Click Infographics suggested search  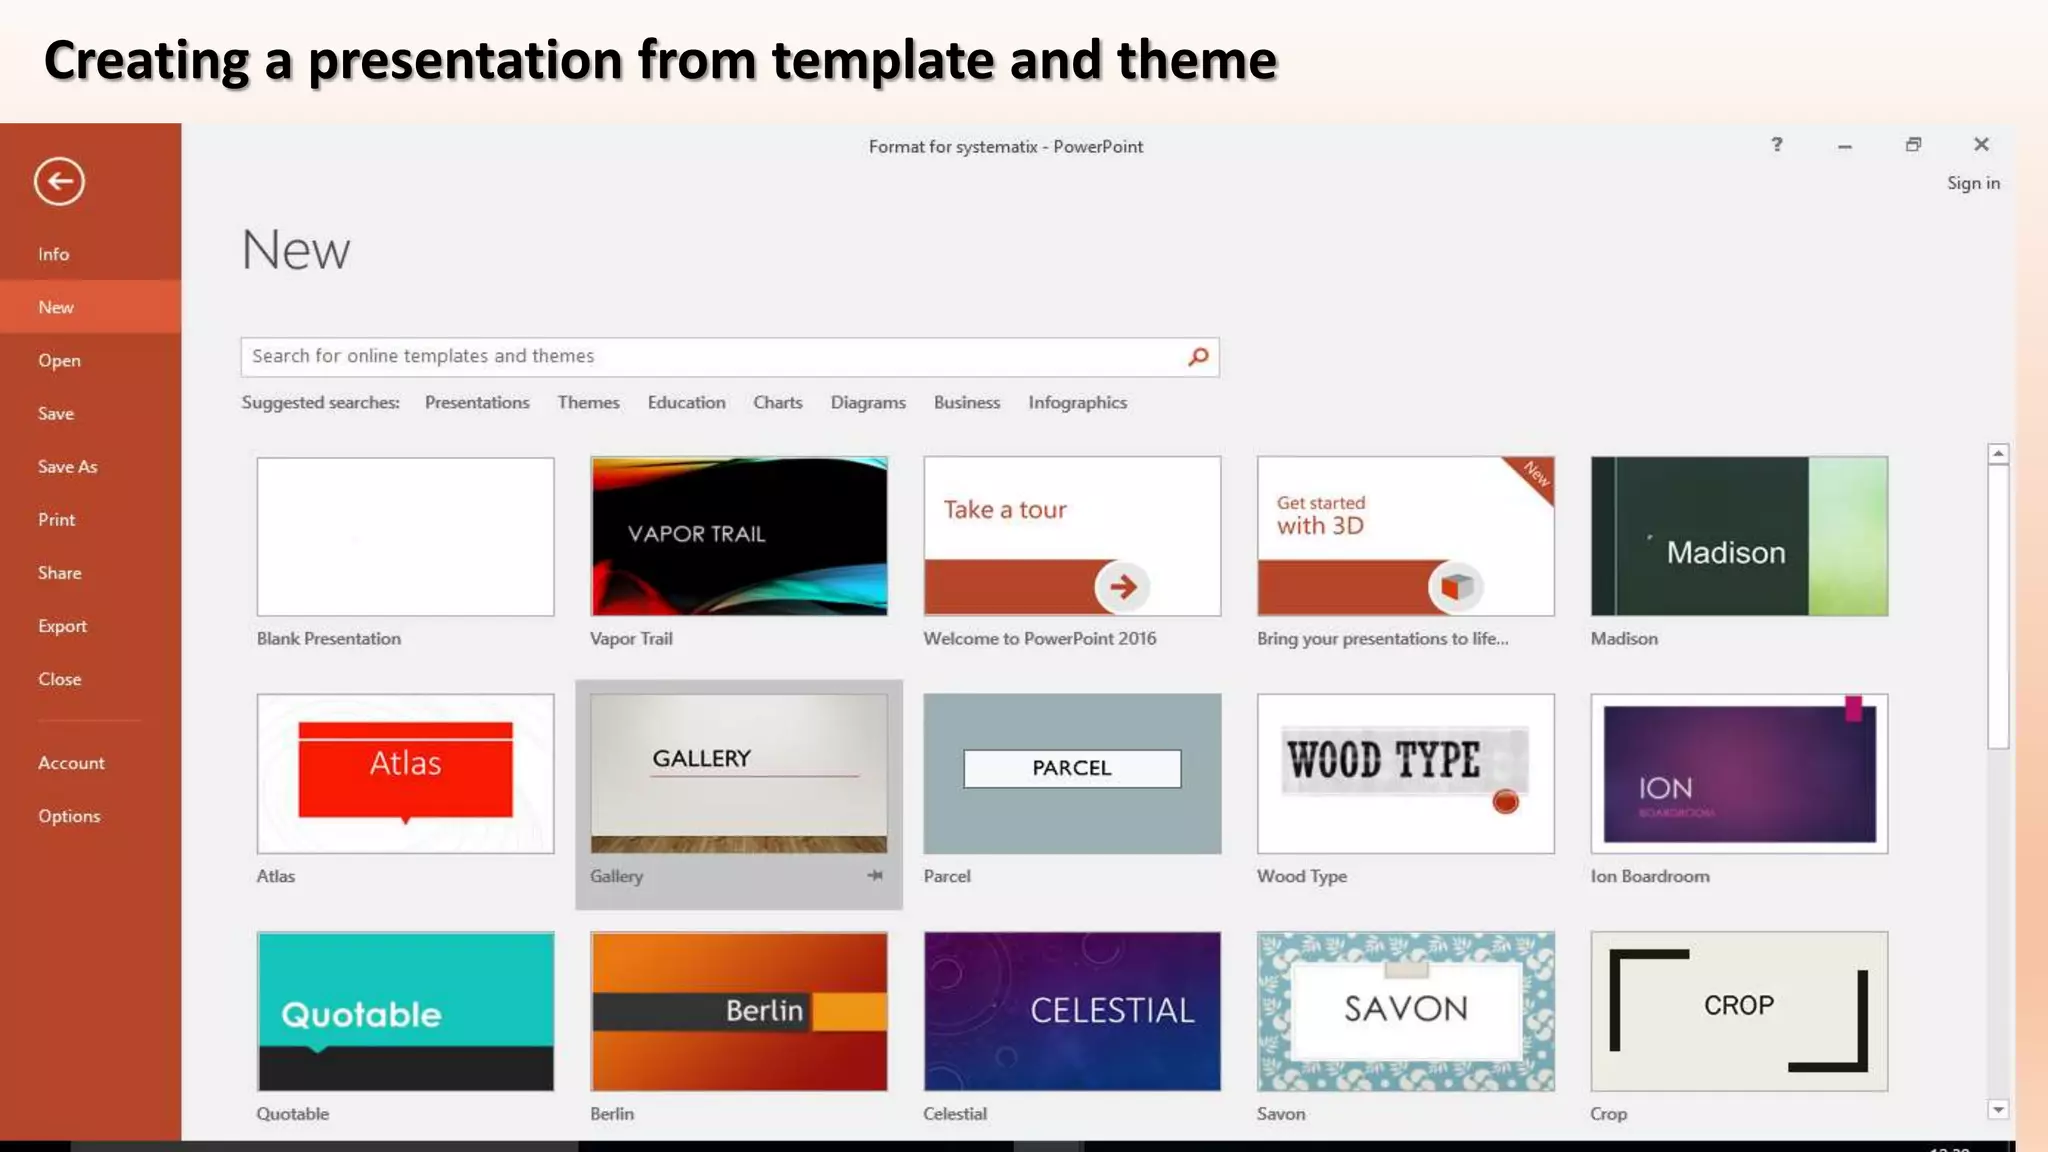1077,402
